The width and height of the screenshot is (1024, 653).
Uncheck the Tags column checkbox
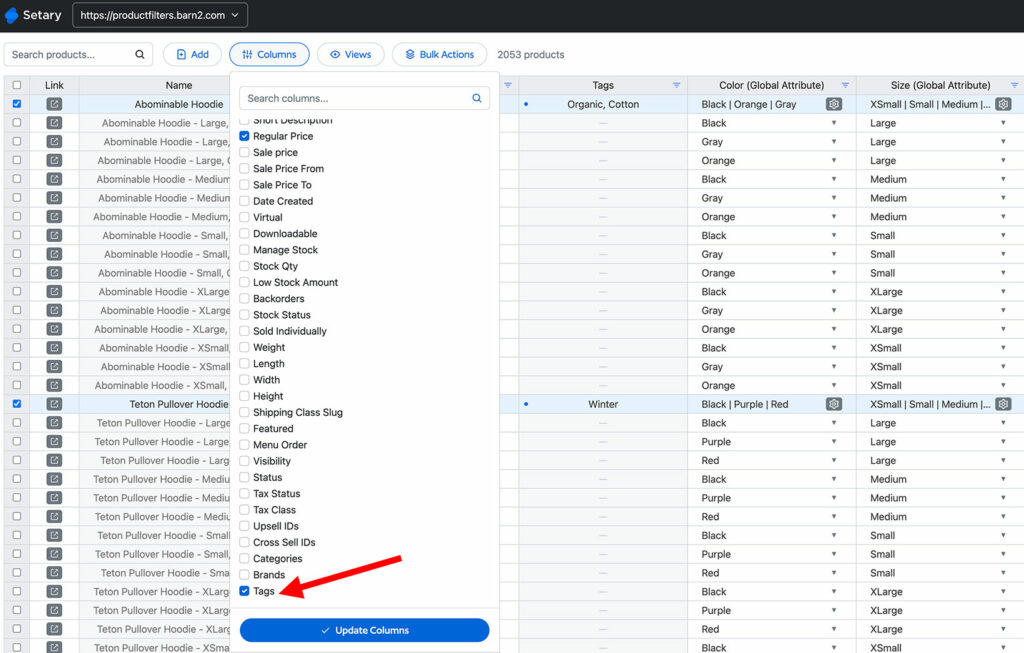point(244,591)
